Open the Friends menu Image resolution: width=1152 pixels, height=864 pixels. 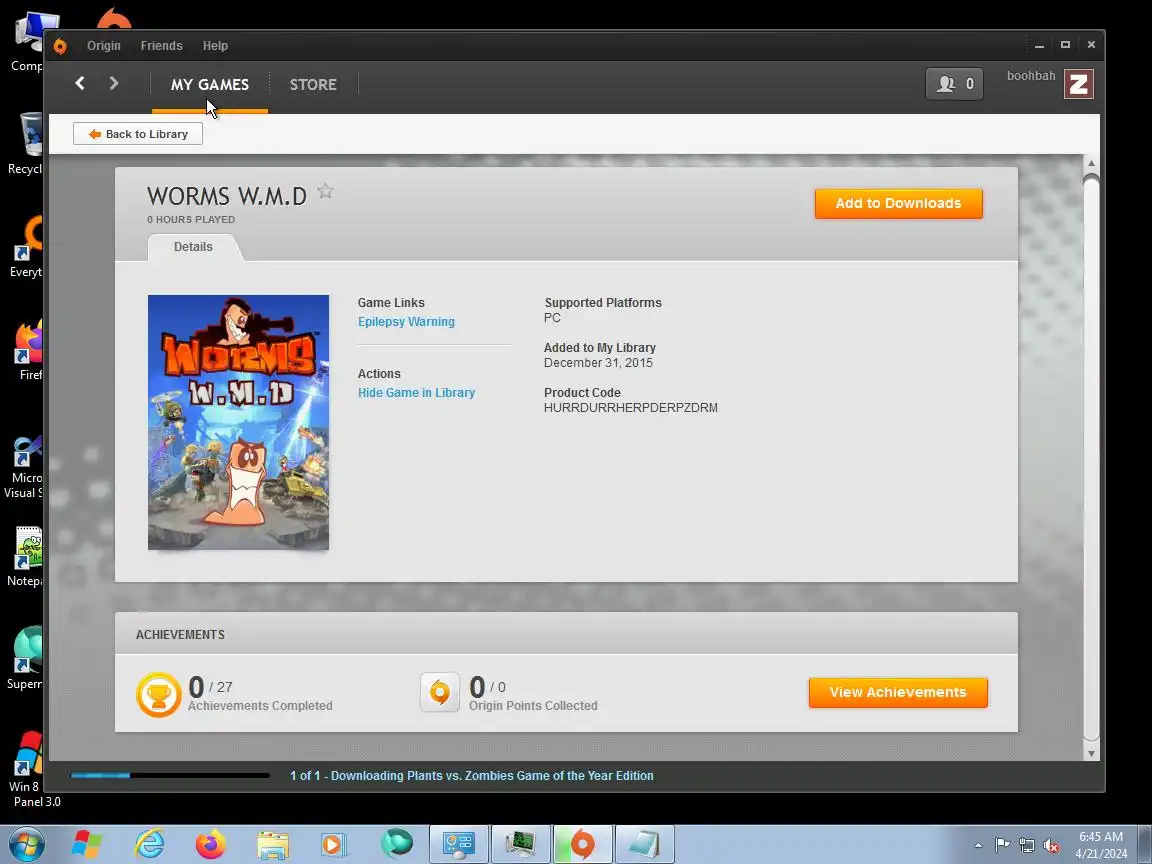point(162,46)
